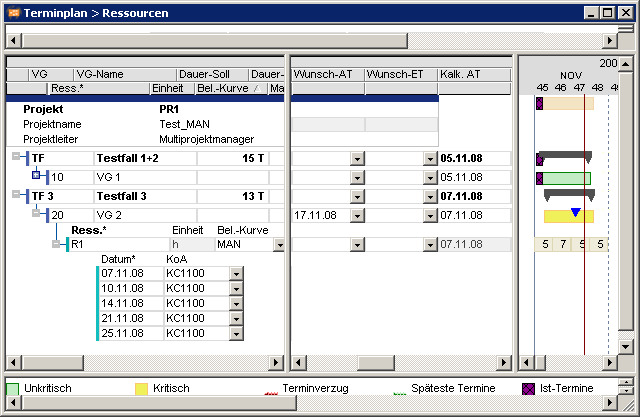Click right arrow of left table pane scrollbar
The width and height of the screenshot is (640, 417).
[276, 362]
